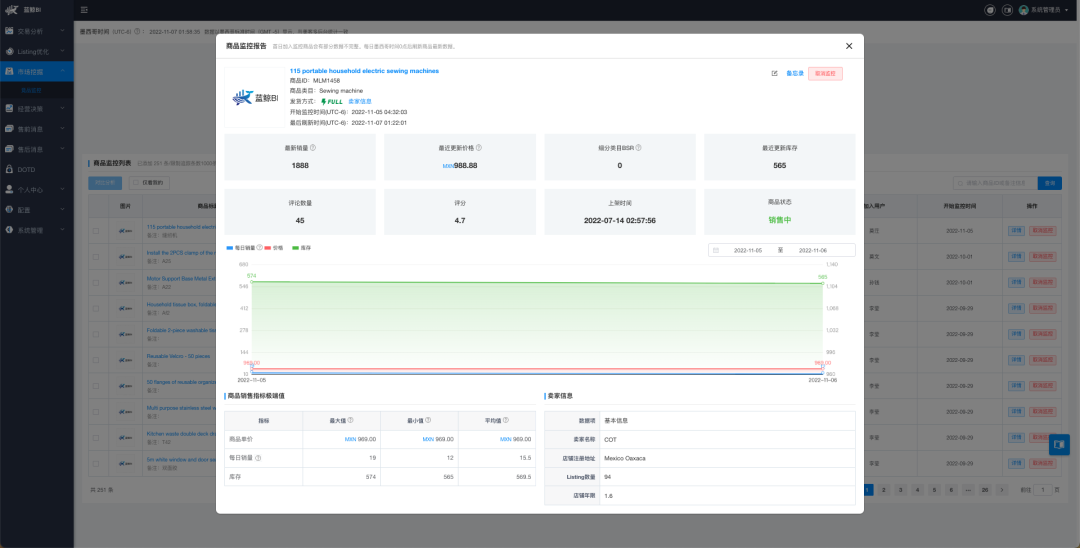Click the Listing优化 sidebar icon
The width and height of the screenshot is (1080, 548).
coord(10,51)
